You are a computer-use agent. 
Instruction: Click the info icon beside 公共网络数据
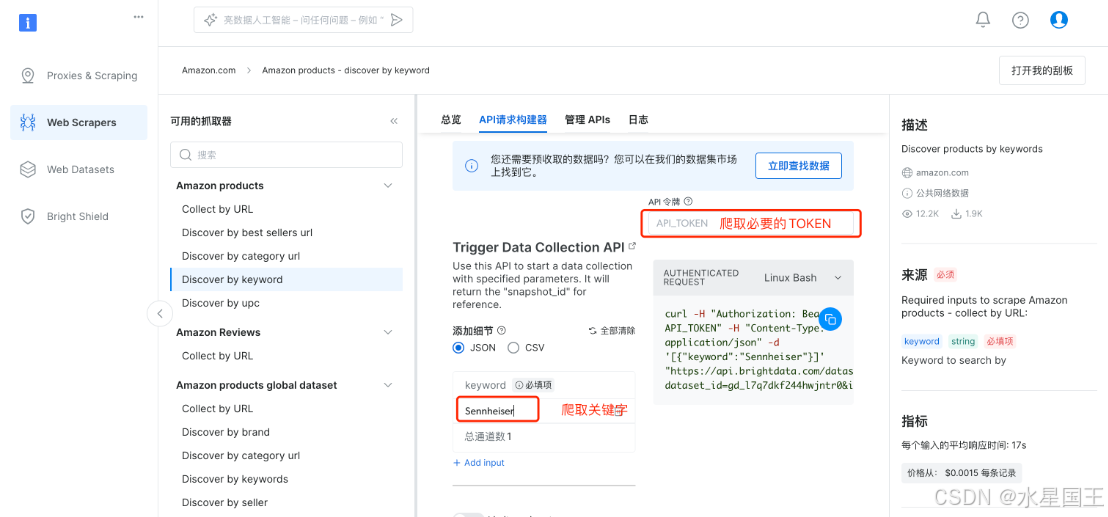[x=907, y=193]
